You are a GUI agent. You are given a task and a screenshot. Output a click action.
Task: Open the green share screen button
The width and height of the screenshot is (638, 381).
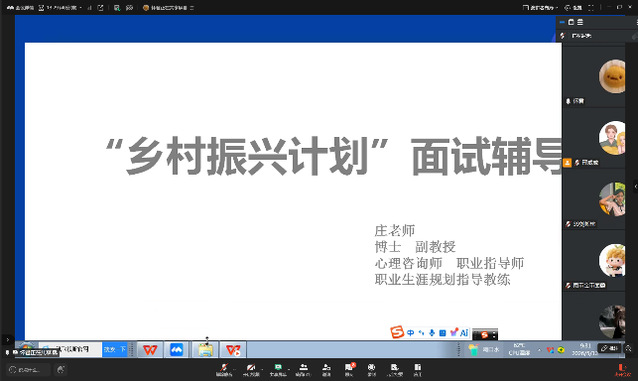tap(278, 370)
